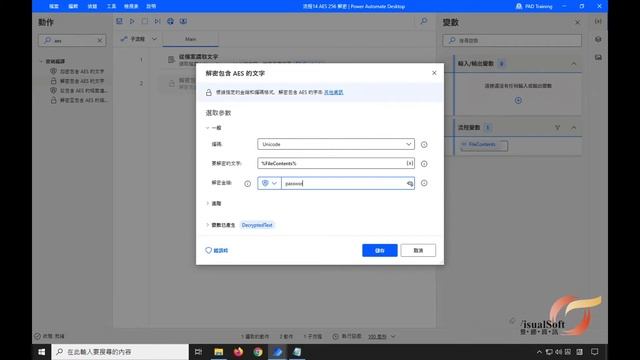Close the decrypt AES text dialog
The image size is (640, 360).
coord(434,73)
